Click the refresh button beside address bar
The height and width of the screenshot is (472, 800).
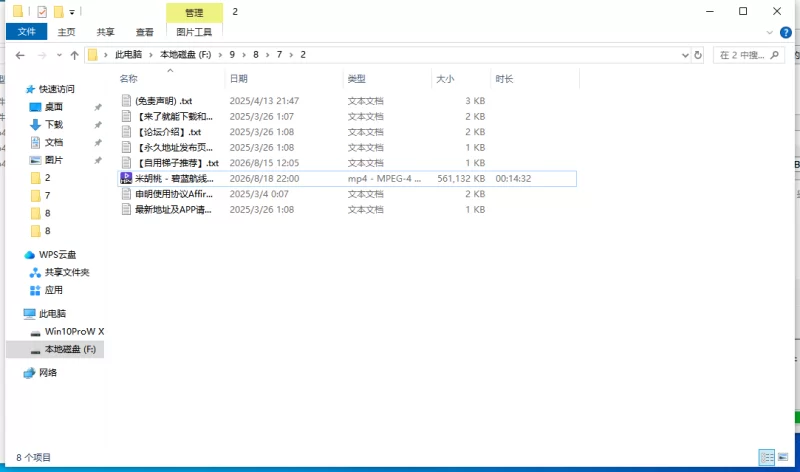[x=698, y=55]
